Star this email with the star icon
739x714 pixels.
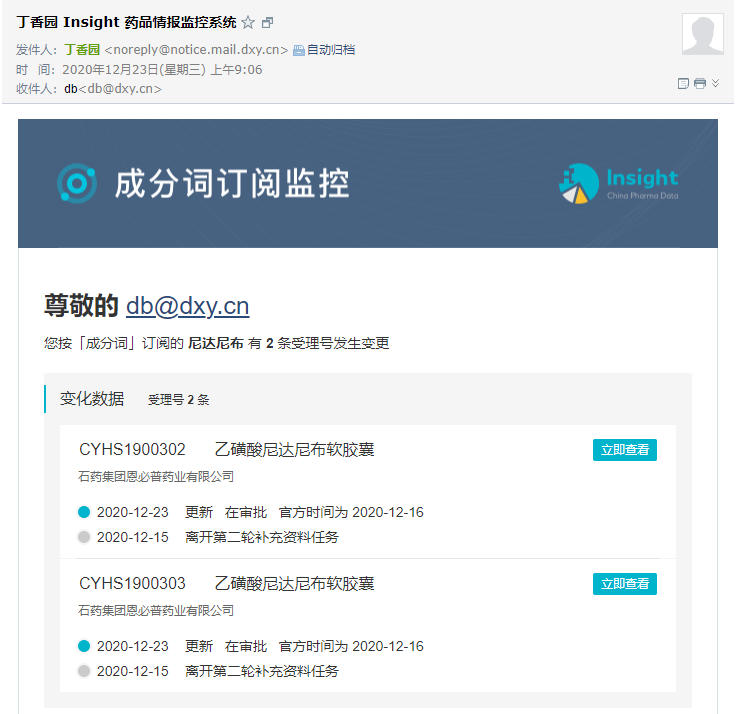(x=248, y=22)
